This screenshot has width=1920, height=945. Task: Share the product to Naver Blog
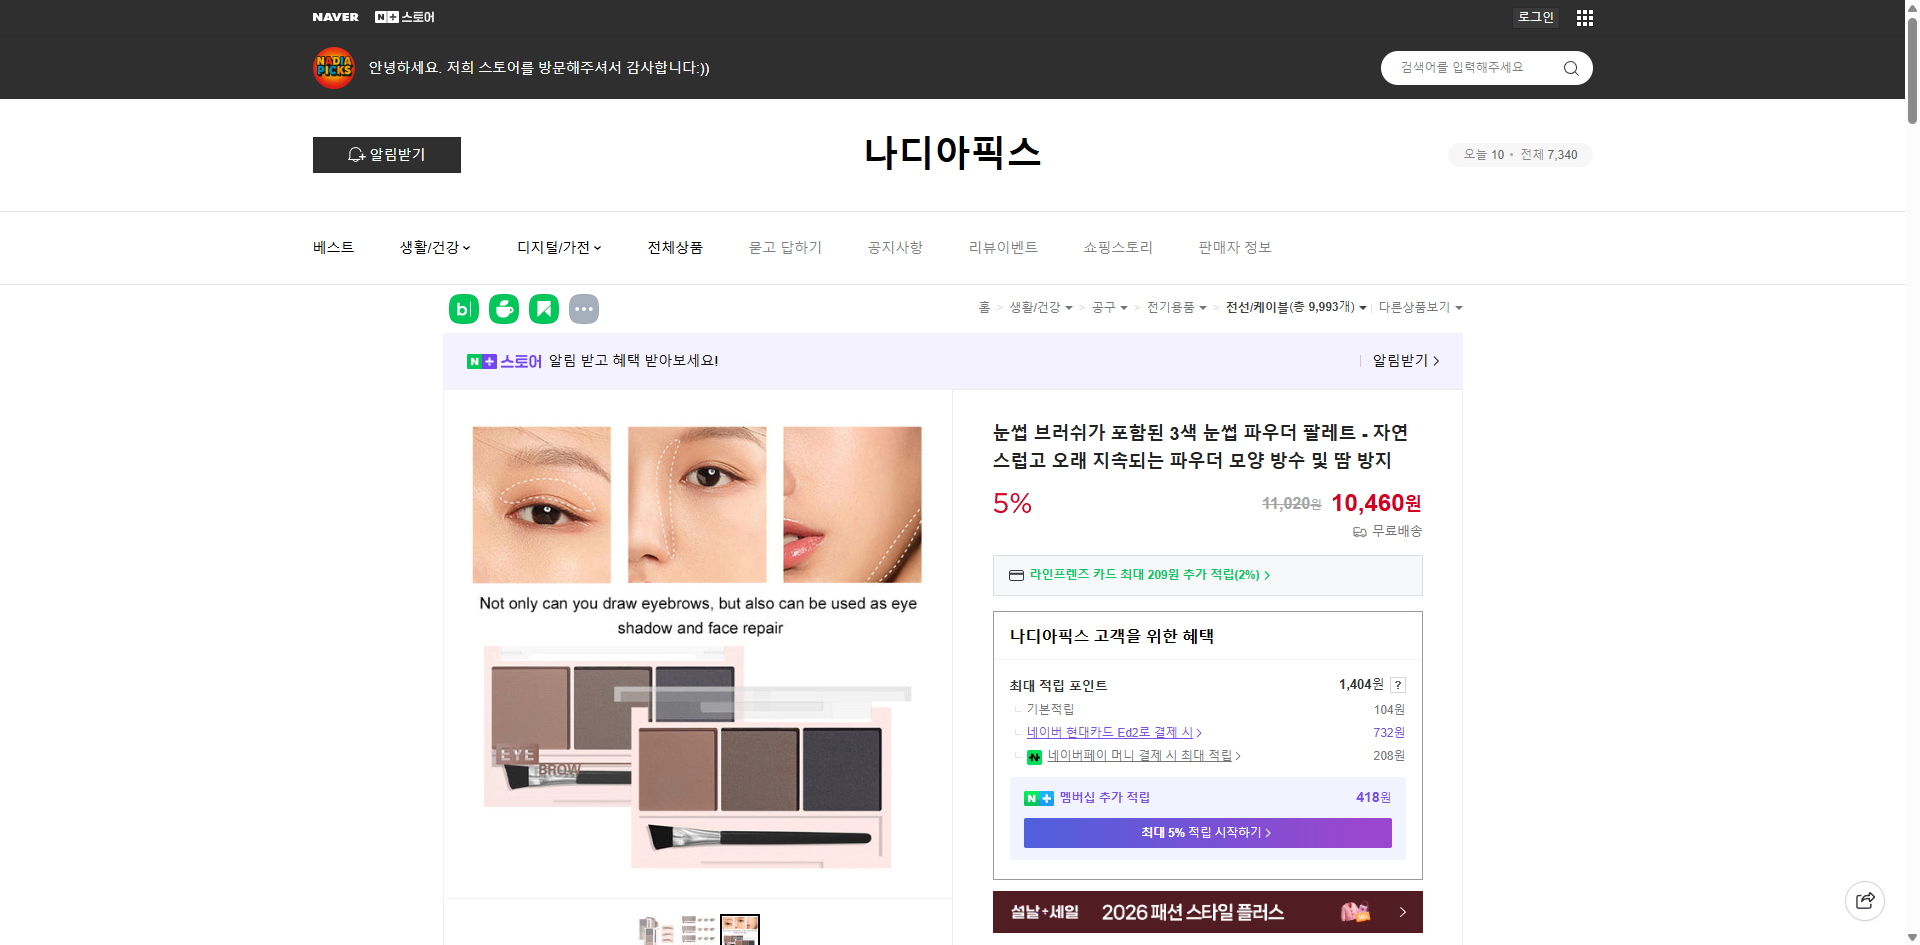(x=463, y=309)
